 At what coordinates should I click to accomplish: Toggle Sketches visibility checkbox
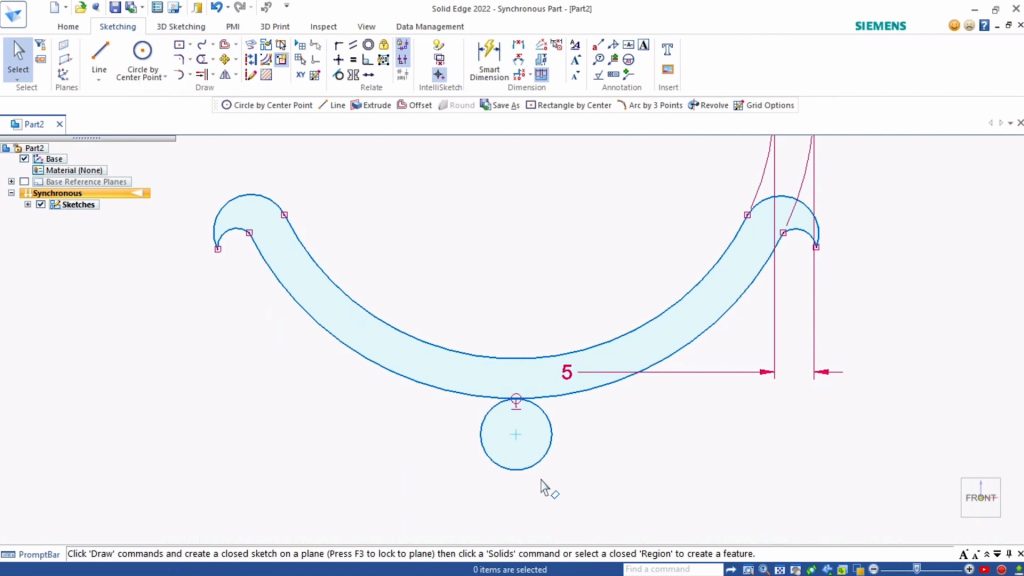40,204
